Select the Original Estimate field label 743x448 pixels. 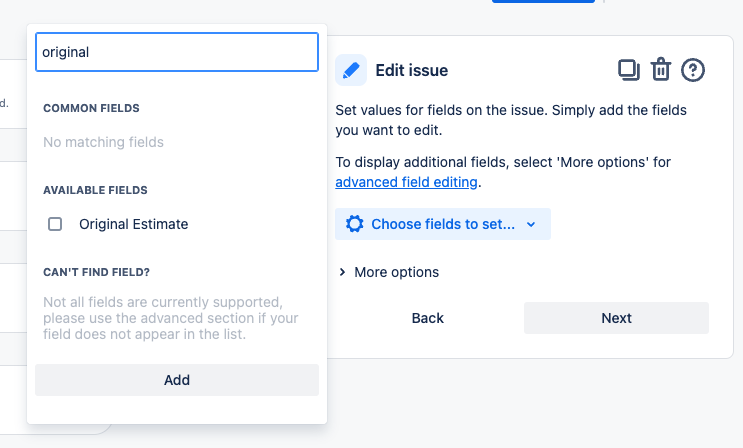pyautogui.click(x=134, y=224)
